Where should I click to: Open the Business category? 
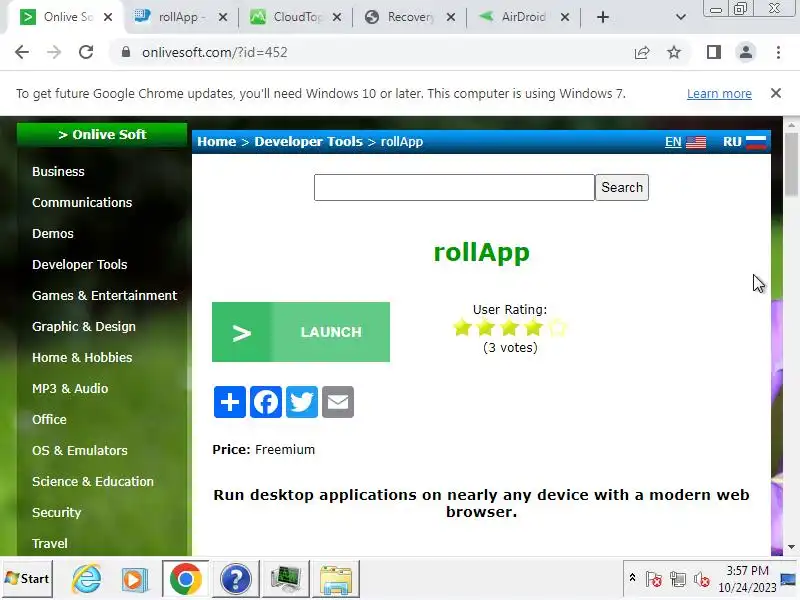click(58, 171)
